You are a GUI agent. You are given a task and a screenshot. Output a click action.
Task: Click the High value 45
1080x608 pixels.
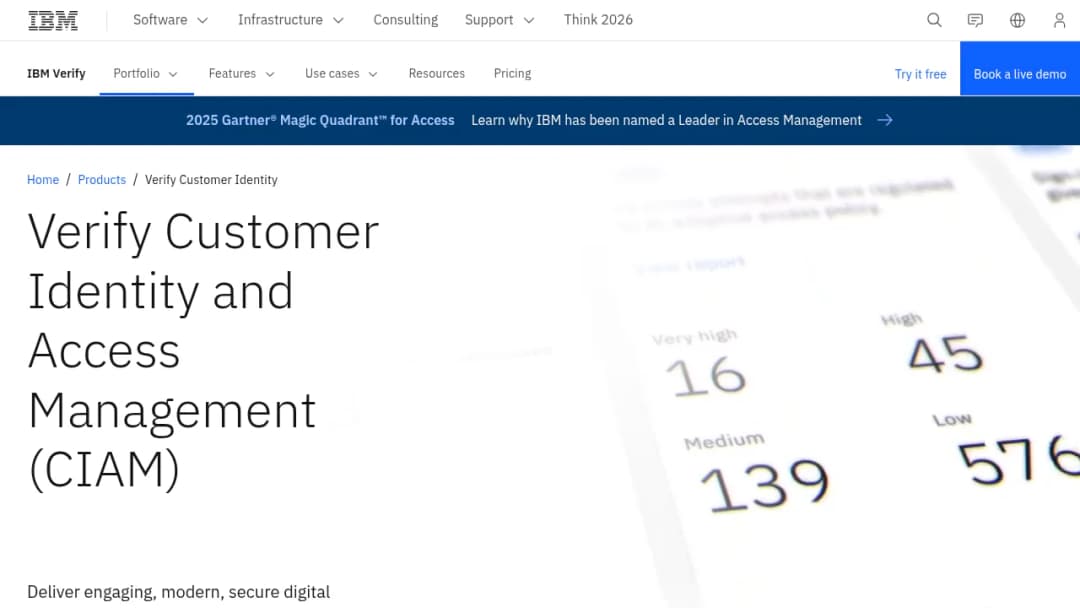945,354
